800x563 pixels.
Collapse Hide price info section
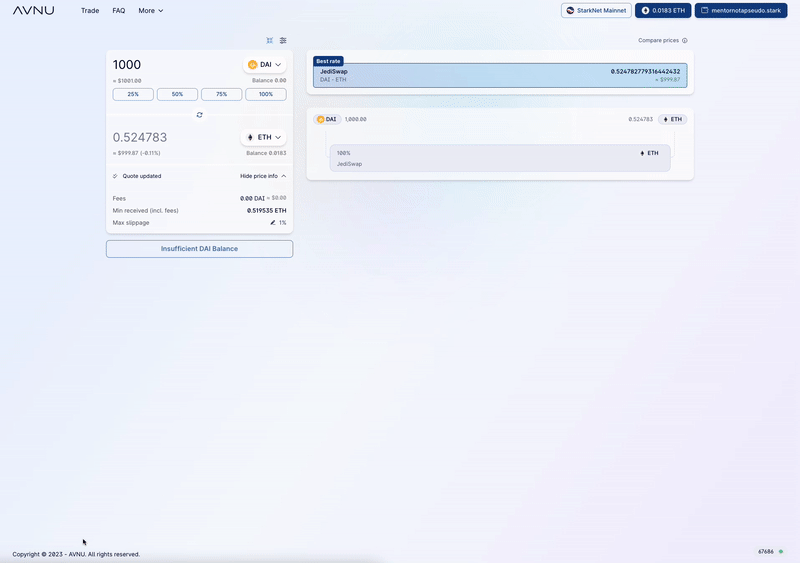coord(263,176)
